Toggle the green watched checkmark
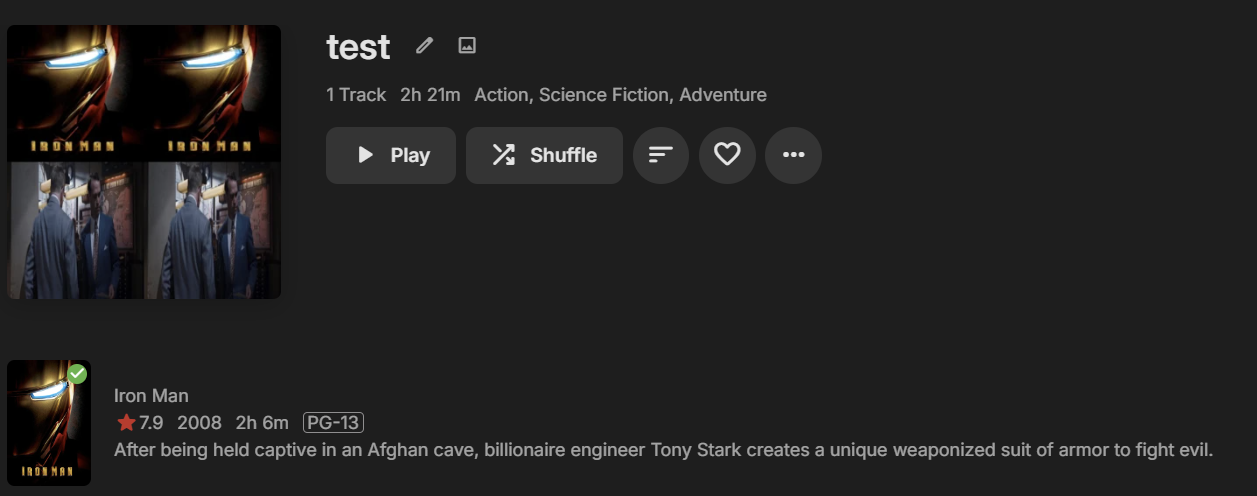 77,374
